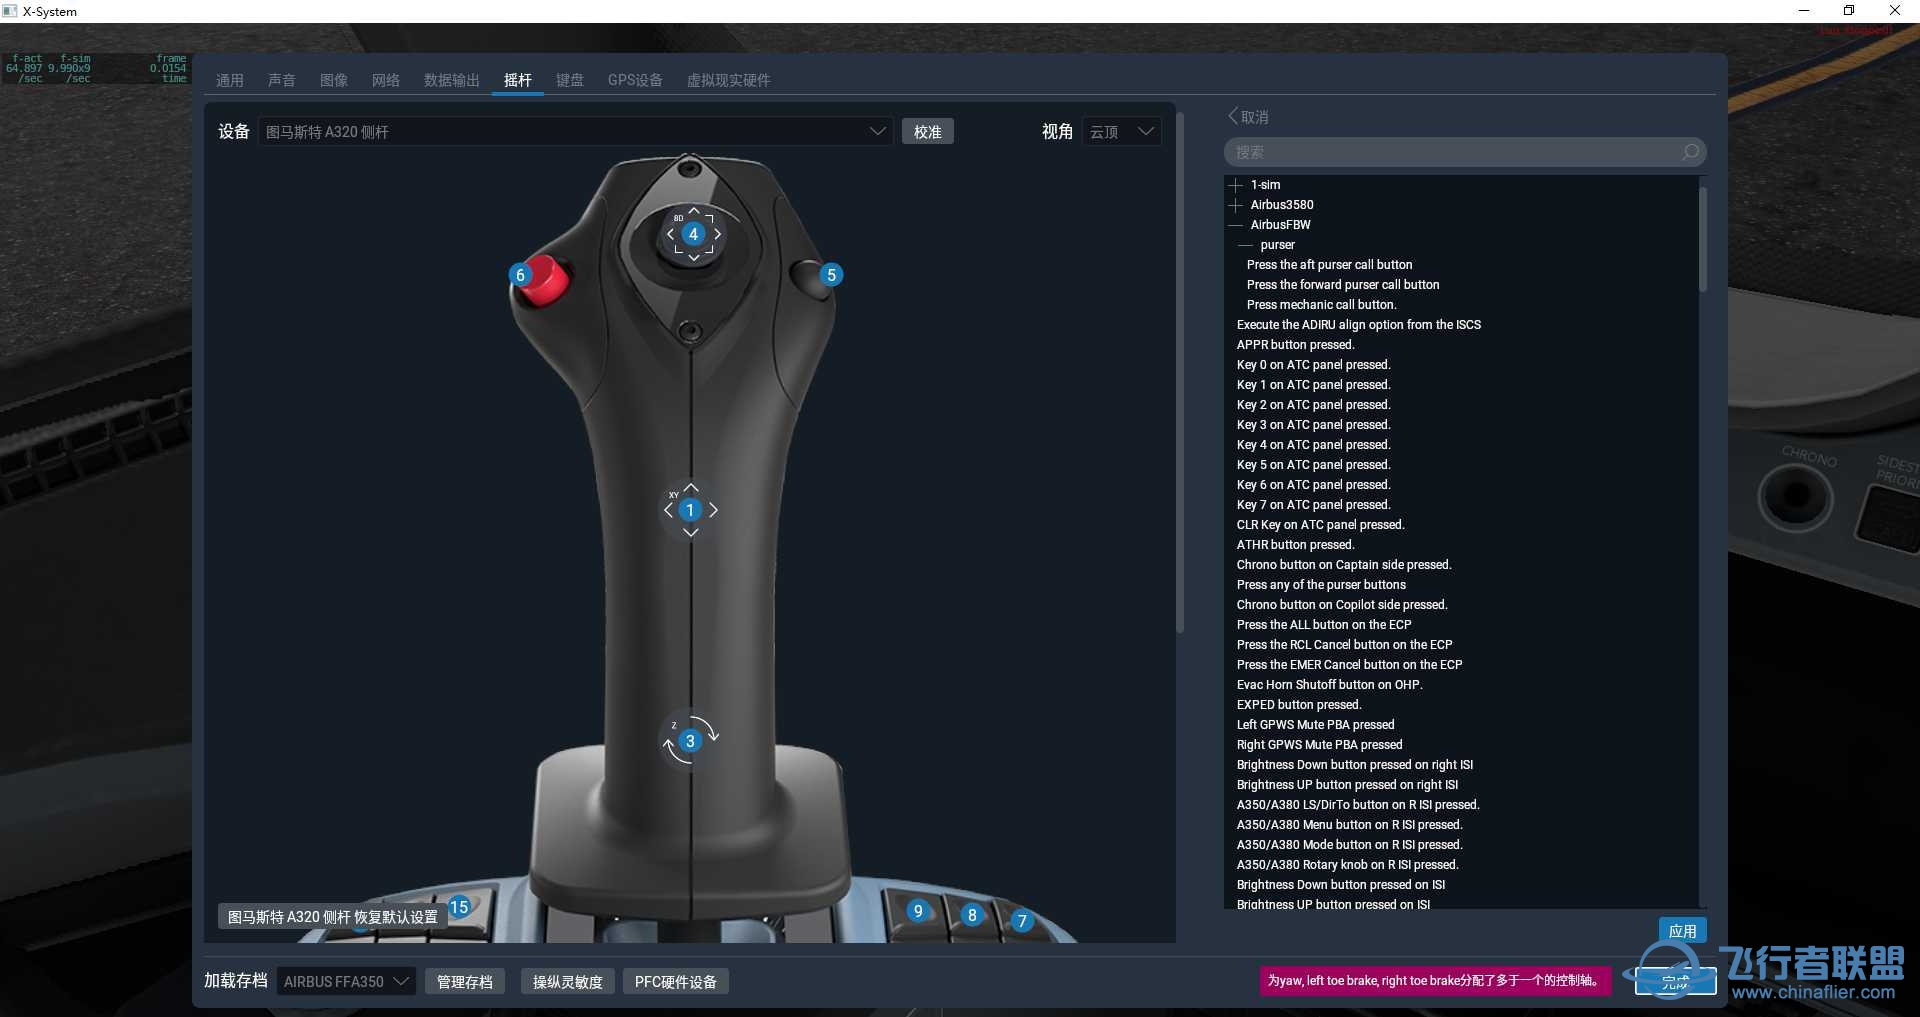
Task: Select base button marker 9
Action: click(918, 911)
